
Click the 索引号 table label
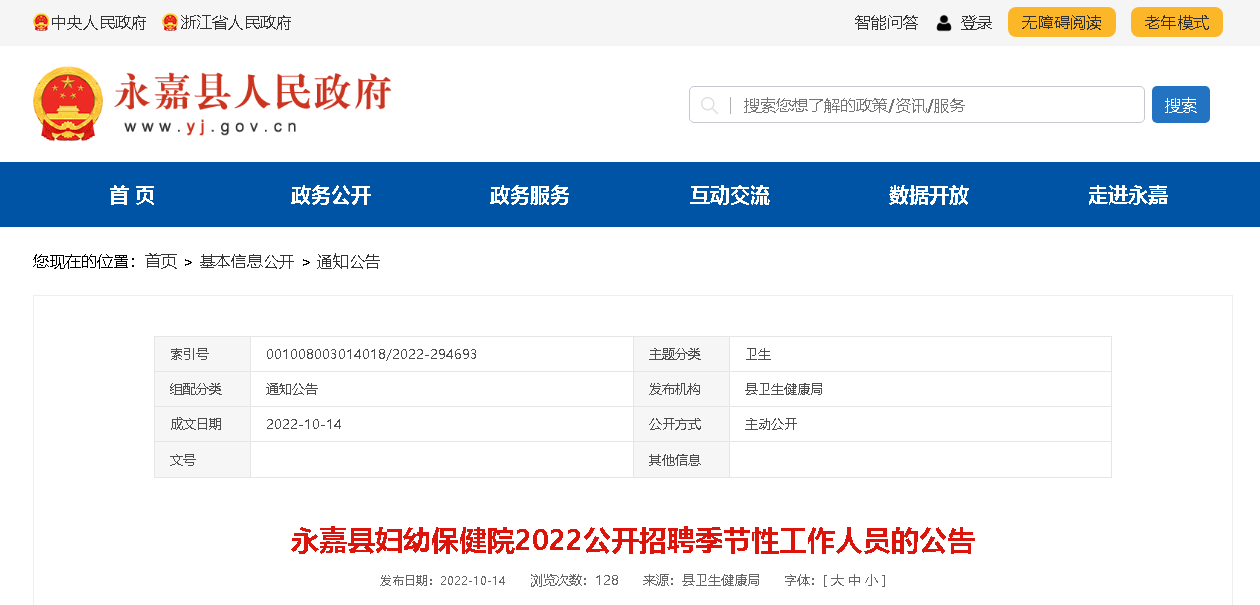click(189, 354)
